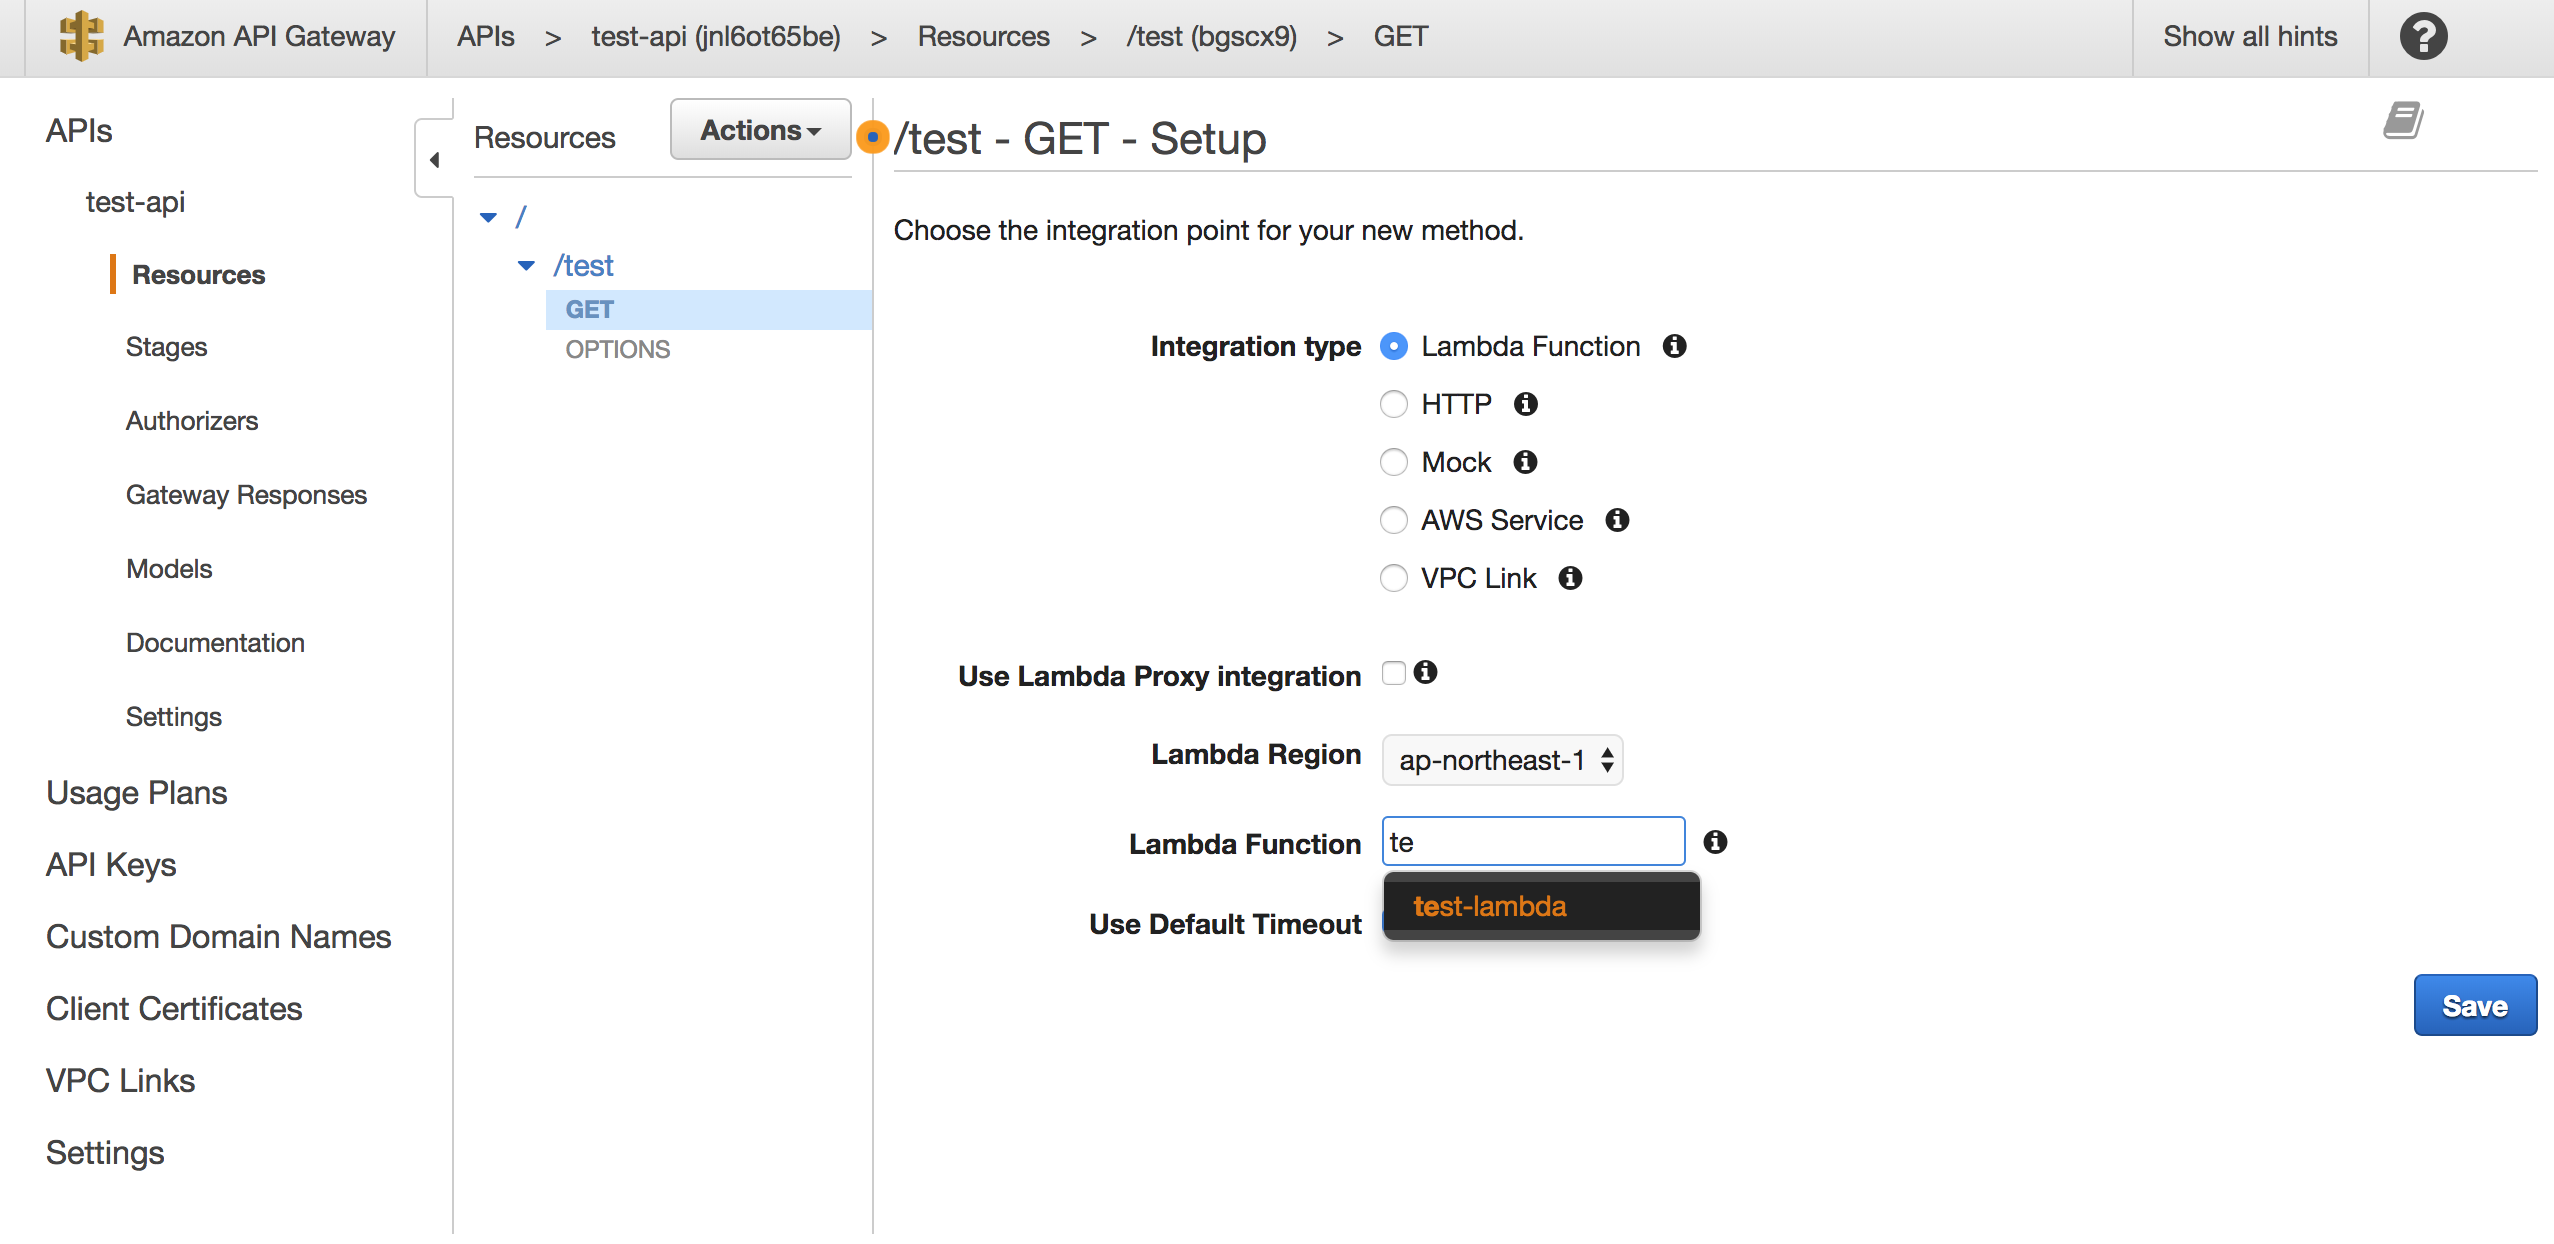Click the info icon beside Lambda Function type
The height and width of the screenshot is (1244, 2554).
(x=1675, y=346)
